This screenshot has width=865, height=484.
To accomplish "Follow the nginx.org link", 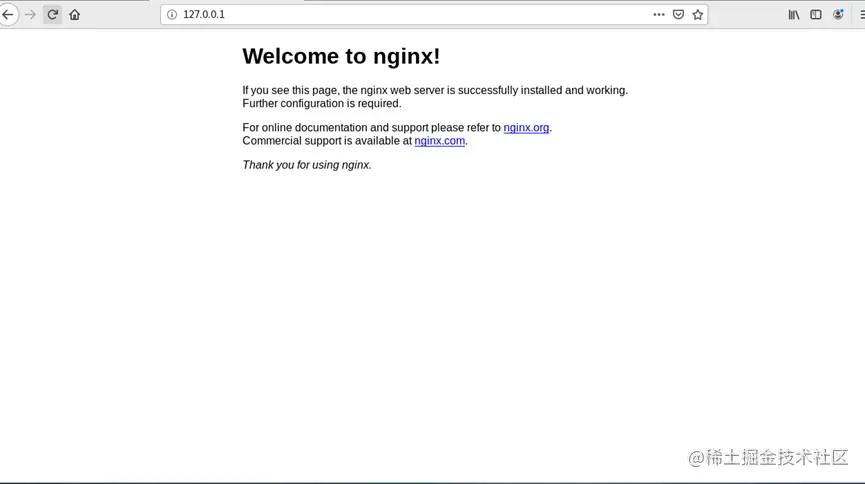I will pyautogui.click(x=526, y=127).
